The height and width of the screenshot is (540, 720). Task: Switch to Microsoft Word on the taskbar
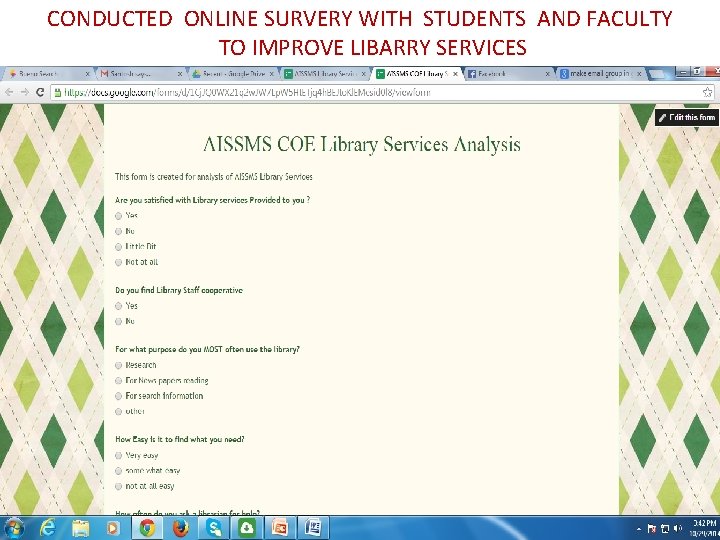pyautogui.click(x=314, y=529)
